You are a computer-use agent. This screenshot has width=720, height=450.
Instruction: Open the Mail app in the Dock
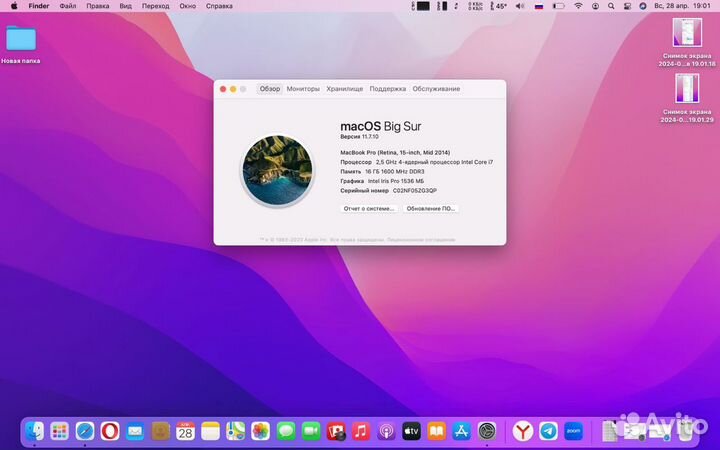pyautogui.click(x=135, y=431)
